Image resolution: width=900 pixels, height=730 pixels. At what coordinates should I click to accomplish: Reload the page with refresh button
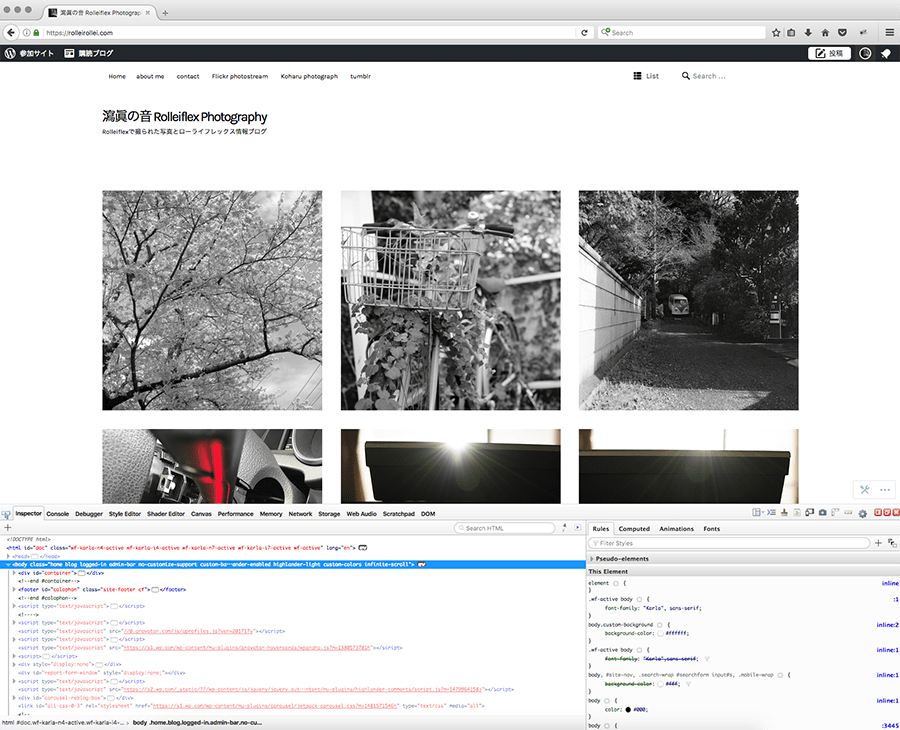[584, 32]
